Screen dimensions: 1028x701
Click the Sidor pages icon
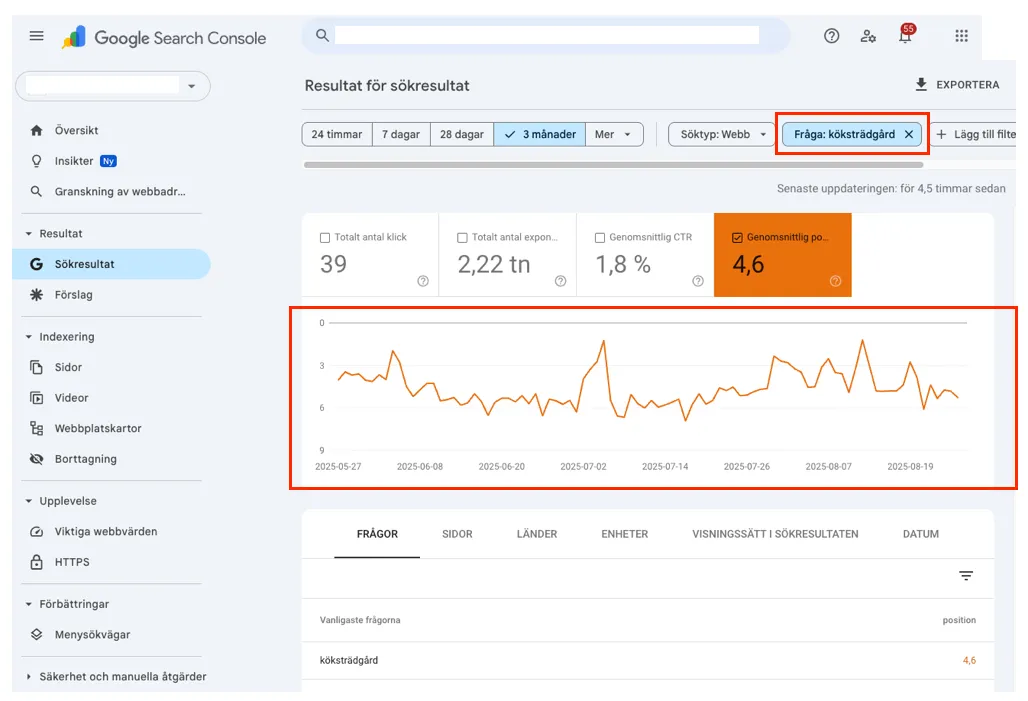click(x=37, y=367)
